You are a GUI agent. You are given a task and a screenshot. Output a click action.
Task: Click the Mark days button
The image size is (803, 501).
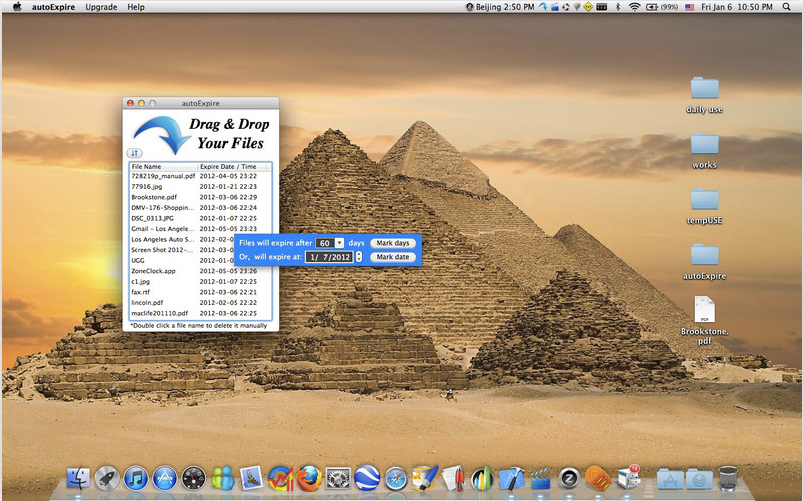click(393, 243)
